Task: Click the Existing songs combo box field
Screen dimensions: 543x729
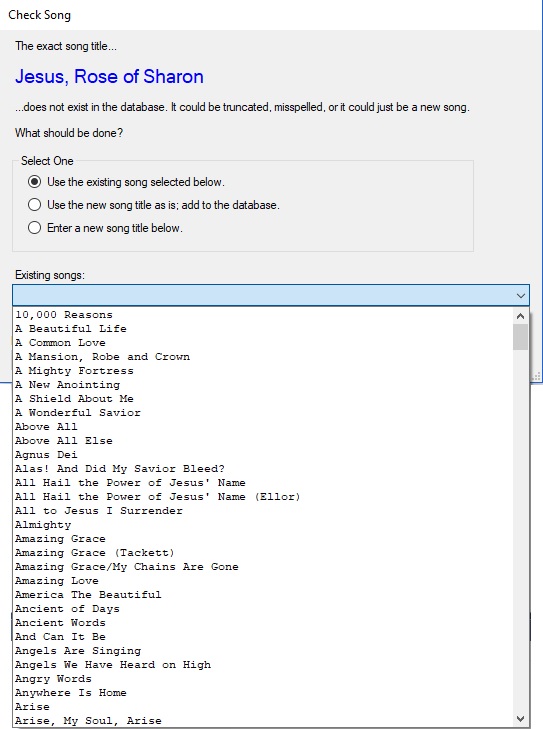Action: 271,296
